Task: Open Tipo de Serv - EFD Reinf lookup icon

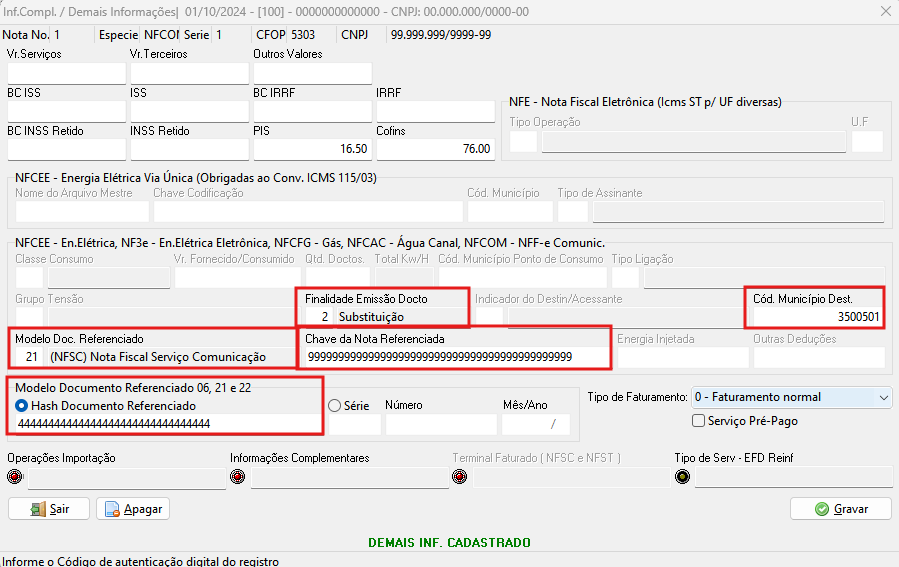Action: tap(682, 476)
